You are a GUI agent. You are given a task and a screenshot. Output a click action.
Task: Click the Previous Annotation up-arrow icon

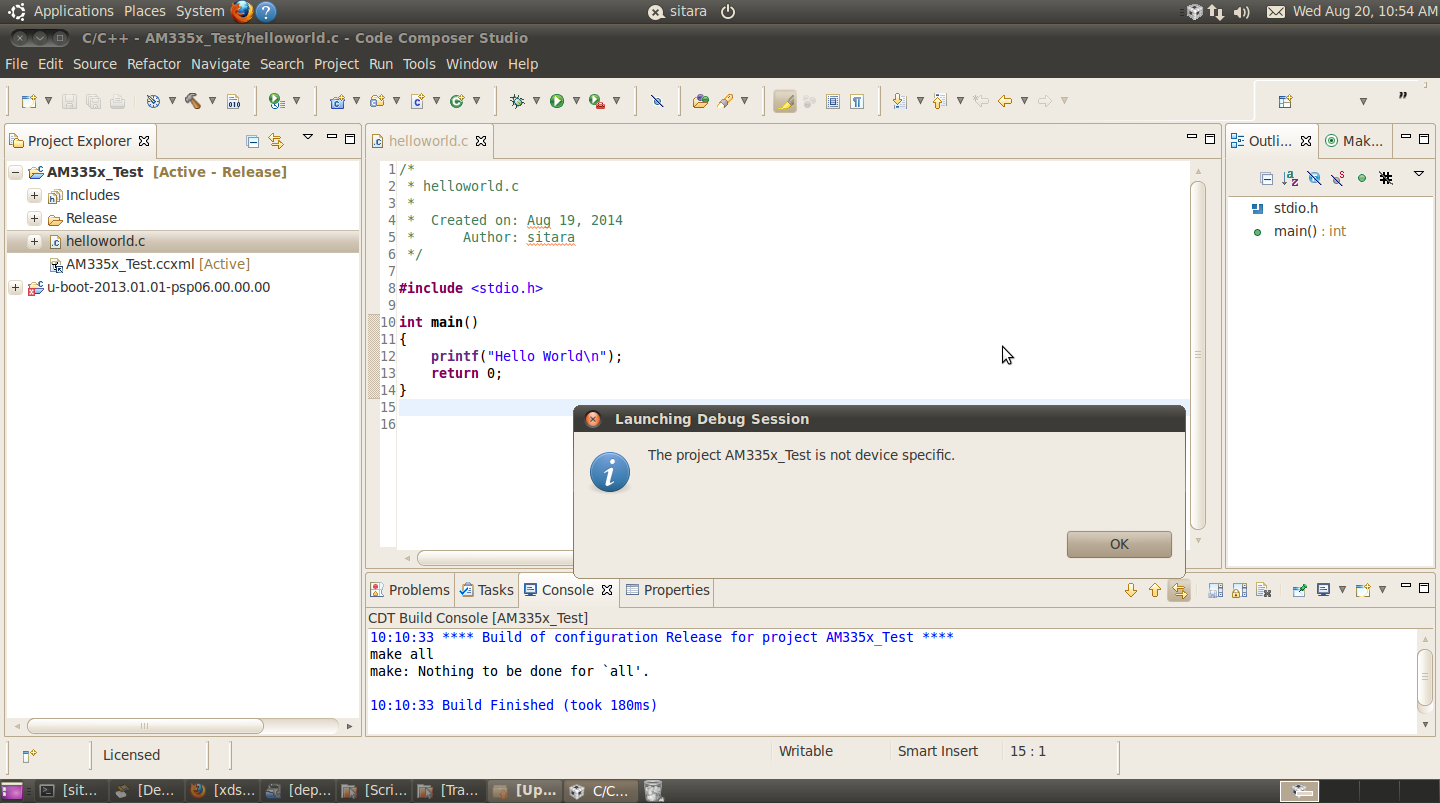click(939, 101)
